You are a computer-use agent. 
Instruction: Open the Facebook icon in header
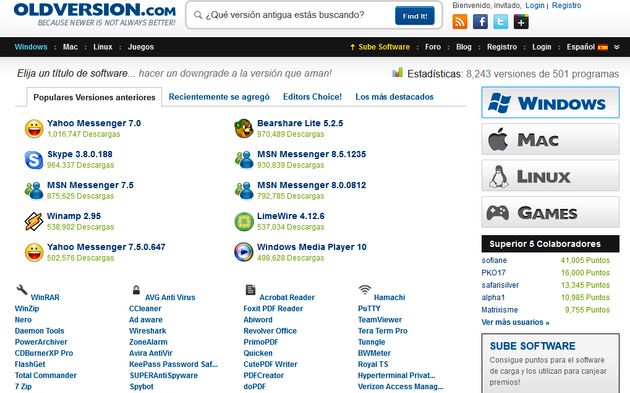pos(480,22)
